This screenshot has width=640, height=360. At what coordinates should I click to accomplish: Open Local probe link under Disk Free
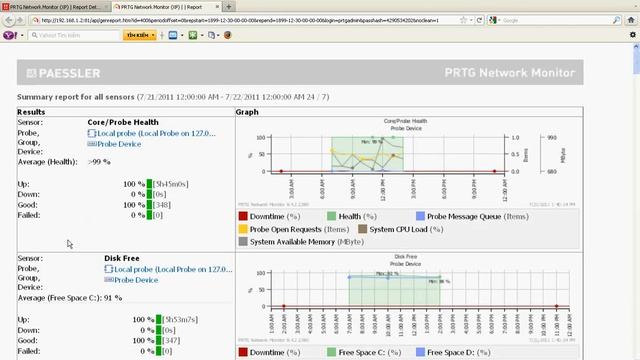(x=173, y=269)
